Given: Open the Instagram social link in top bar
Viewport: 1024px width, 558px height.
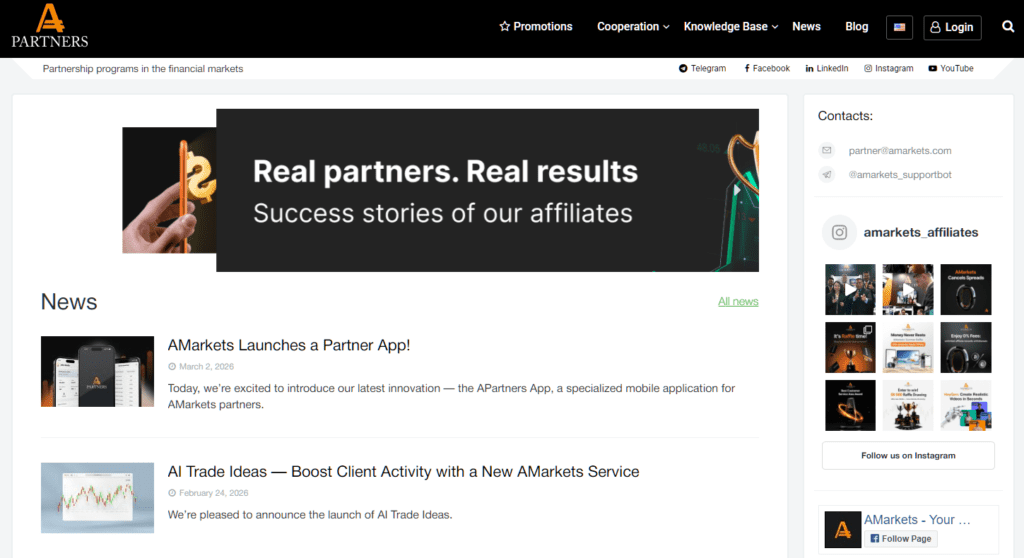Looking at the screenshot, I should [x=889, y=69].
